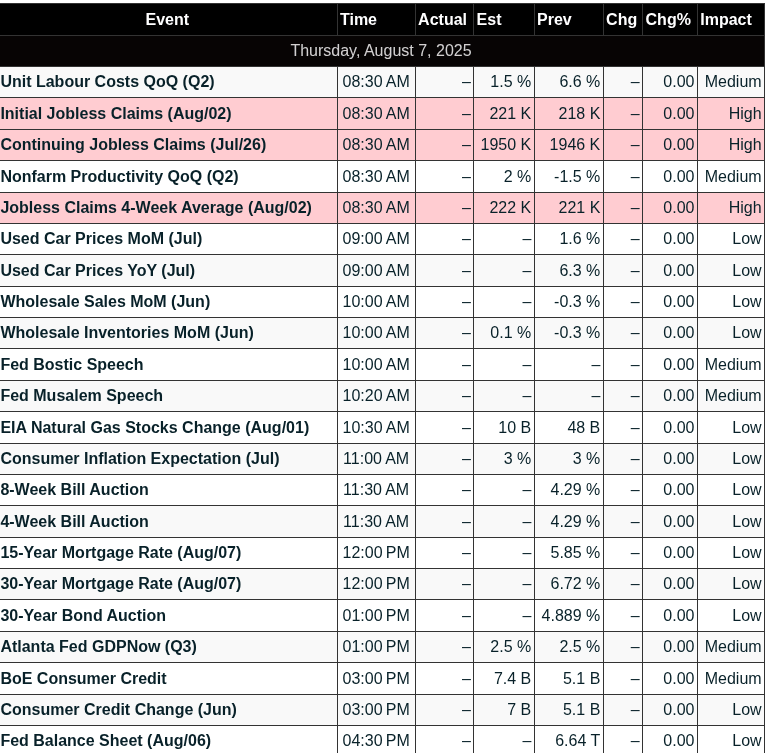Screen dimensions: 773x753
Task: Click the Actual column header
Action: pos(442,19)
